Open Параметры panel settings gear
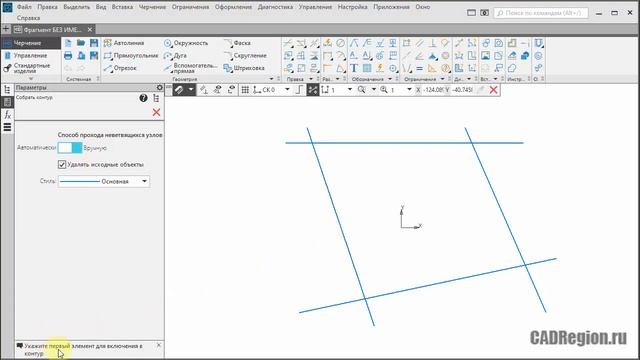The width and height of the screenshot is (640, 360). (x=160, y=87)
